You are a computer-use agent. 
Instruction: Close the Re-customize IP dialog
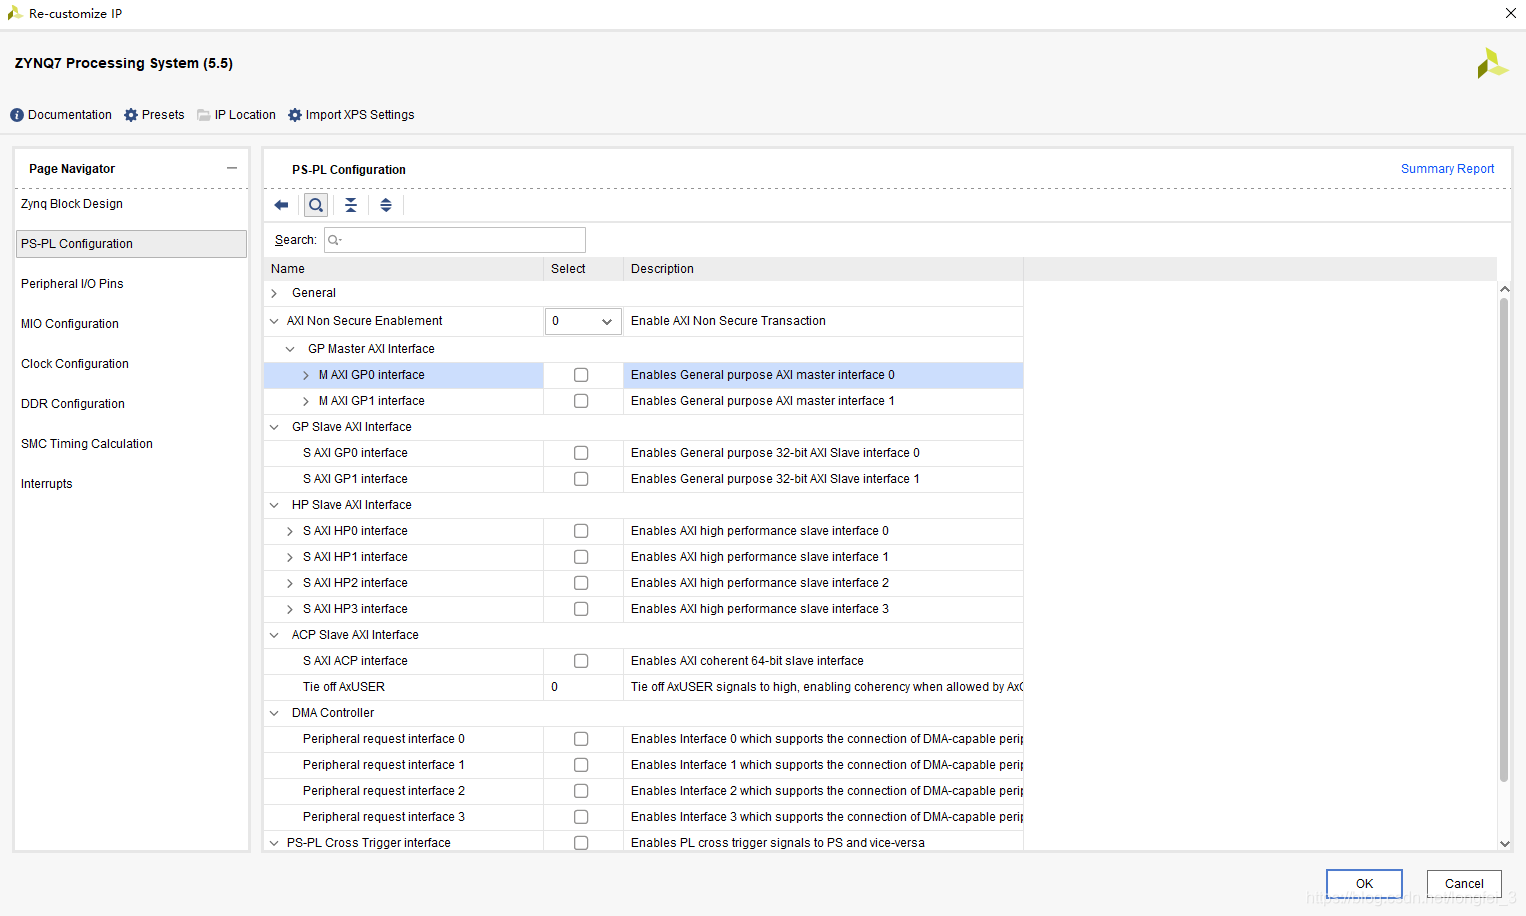click(x=1510, y=13)
